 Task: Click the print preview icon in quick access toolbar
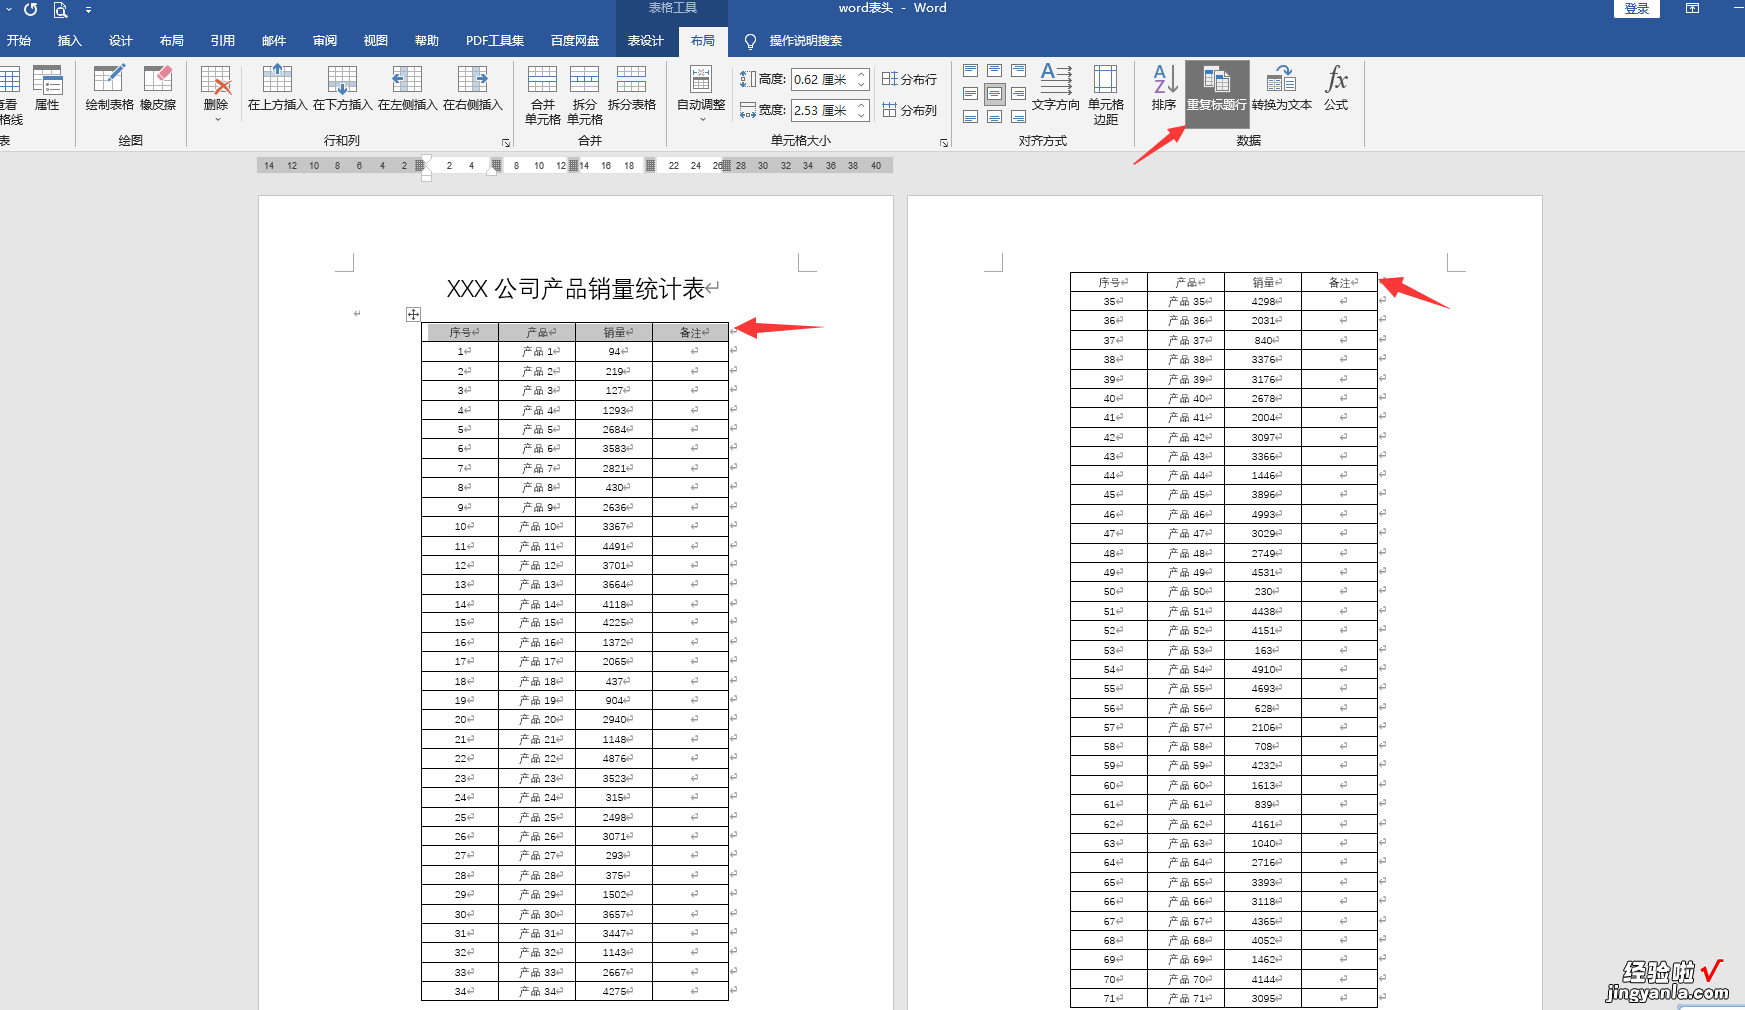(x=61, y=9)
